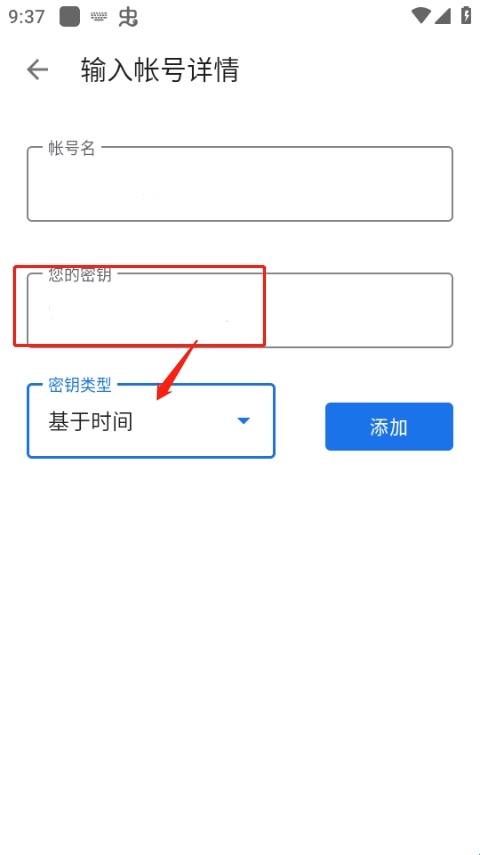
Task: Open the 基于时间 key type selector
Action: [x=151, y=421]
